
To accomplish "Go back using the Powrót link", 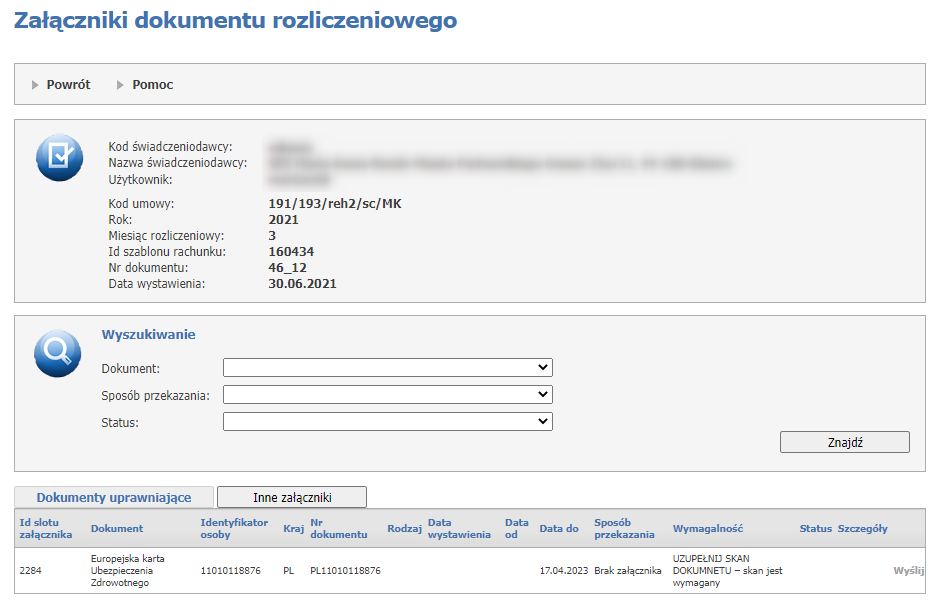I will [x=68, y=85].
